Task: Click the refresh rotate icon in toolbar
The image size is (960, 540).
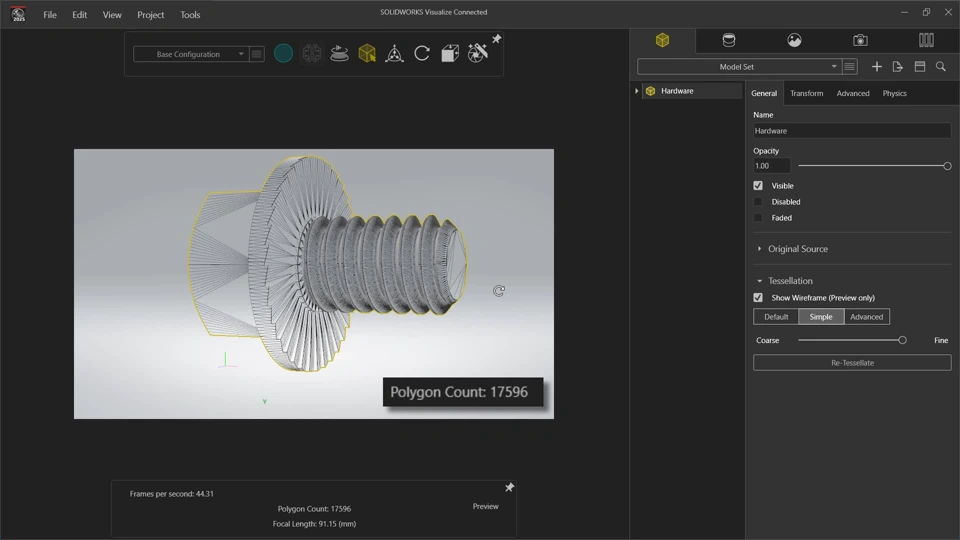Action: (422, 54)
